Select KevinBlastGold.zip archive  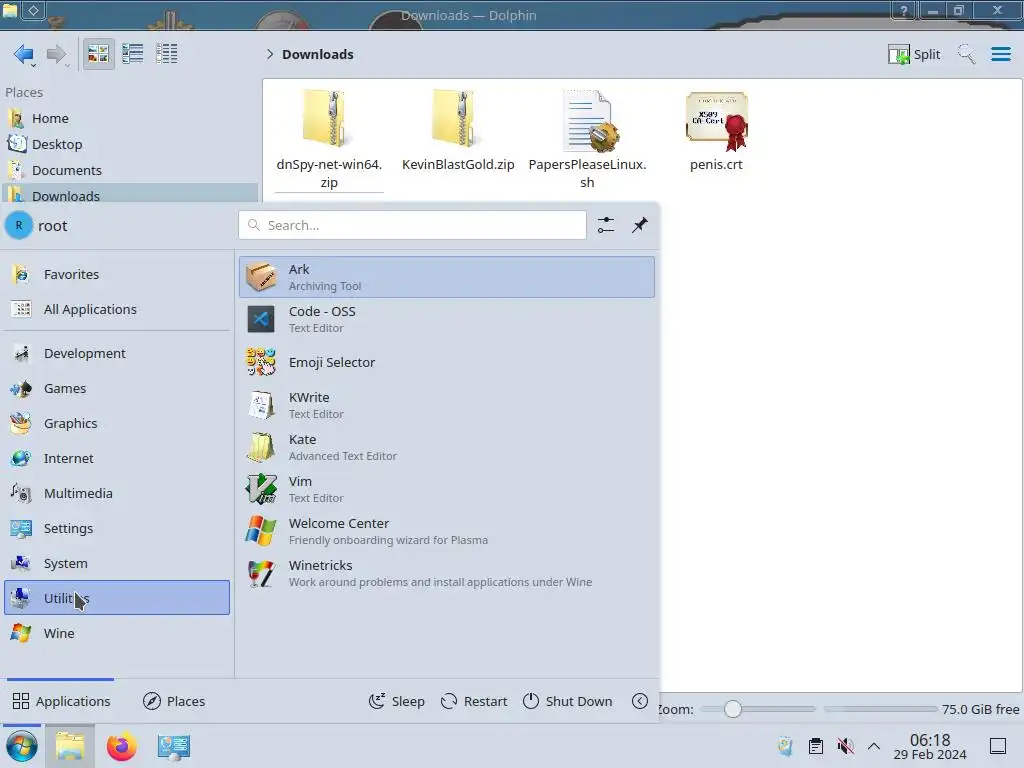tap(458, 131)
